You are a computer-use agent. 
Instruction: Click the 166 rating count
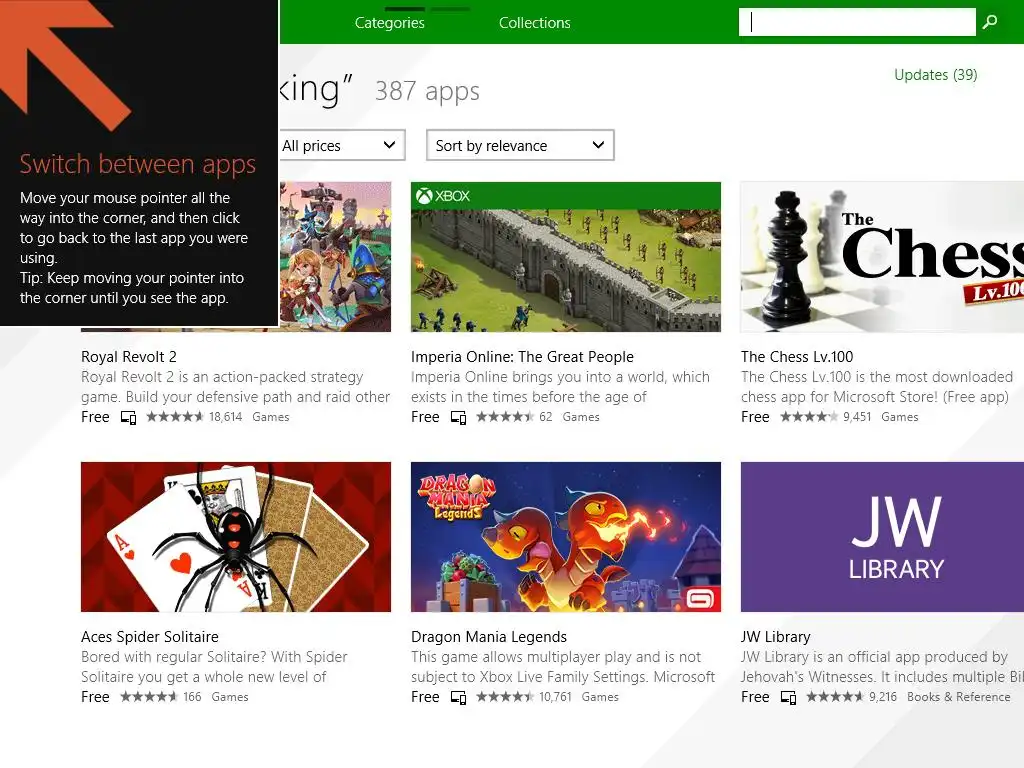(x=192, y=697)
